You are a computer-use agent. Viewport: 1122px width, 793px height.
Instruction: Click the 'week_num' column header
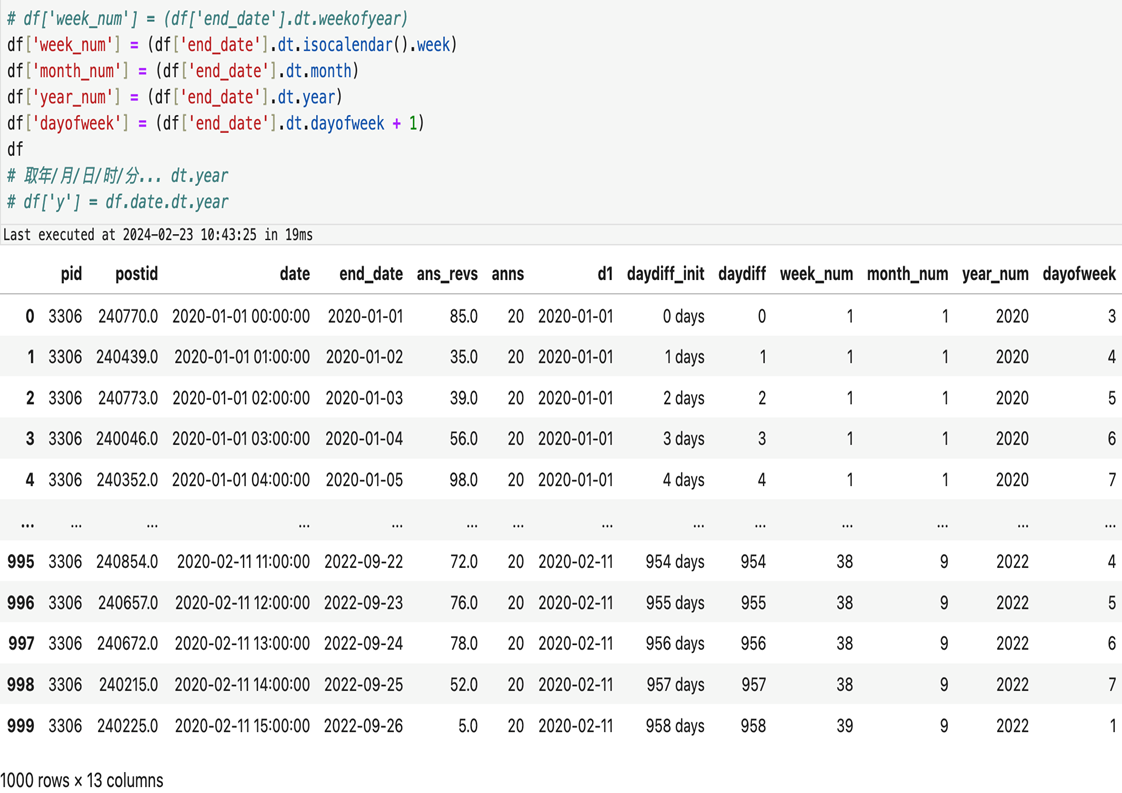(816, 274)
